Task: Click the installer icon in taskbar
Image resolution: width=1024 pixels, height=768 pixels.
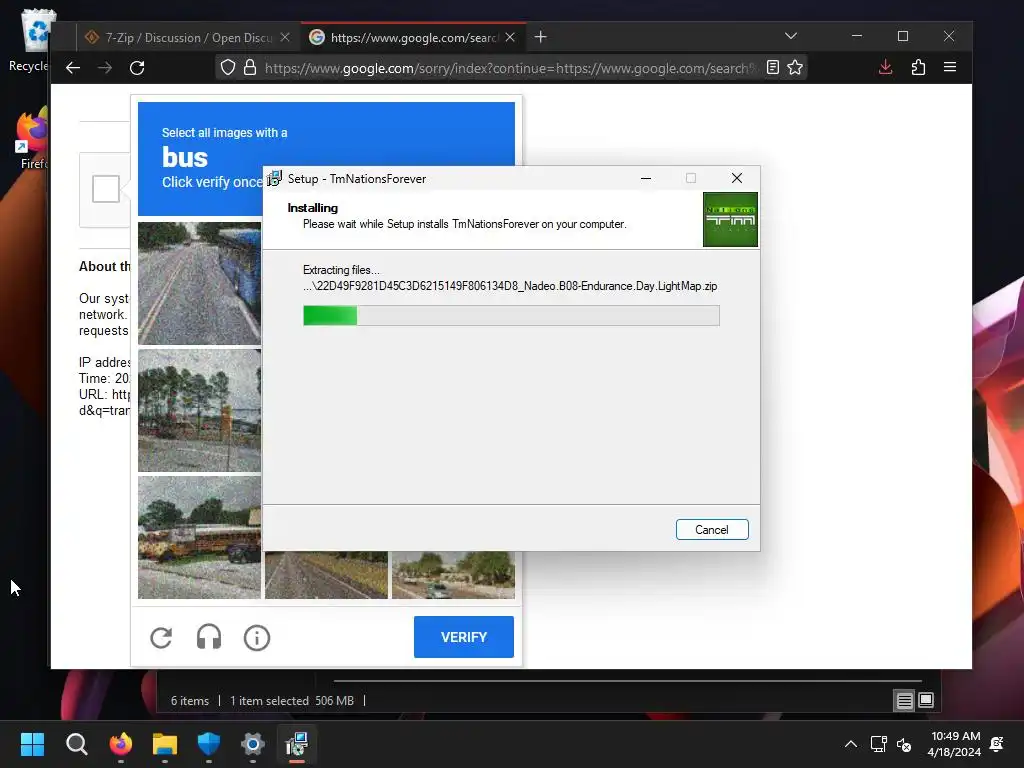Action: pos(297,744)
